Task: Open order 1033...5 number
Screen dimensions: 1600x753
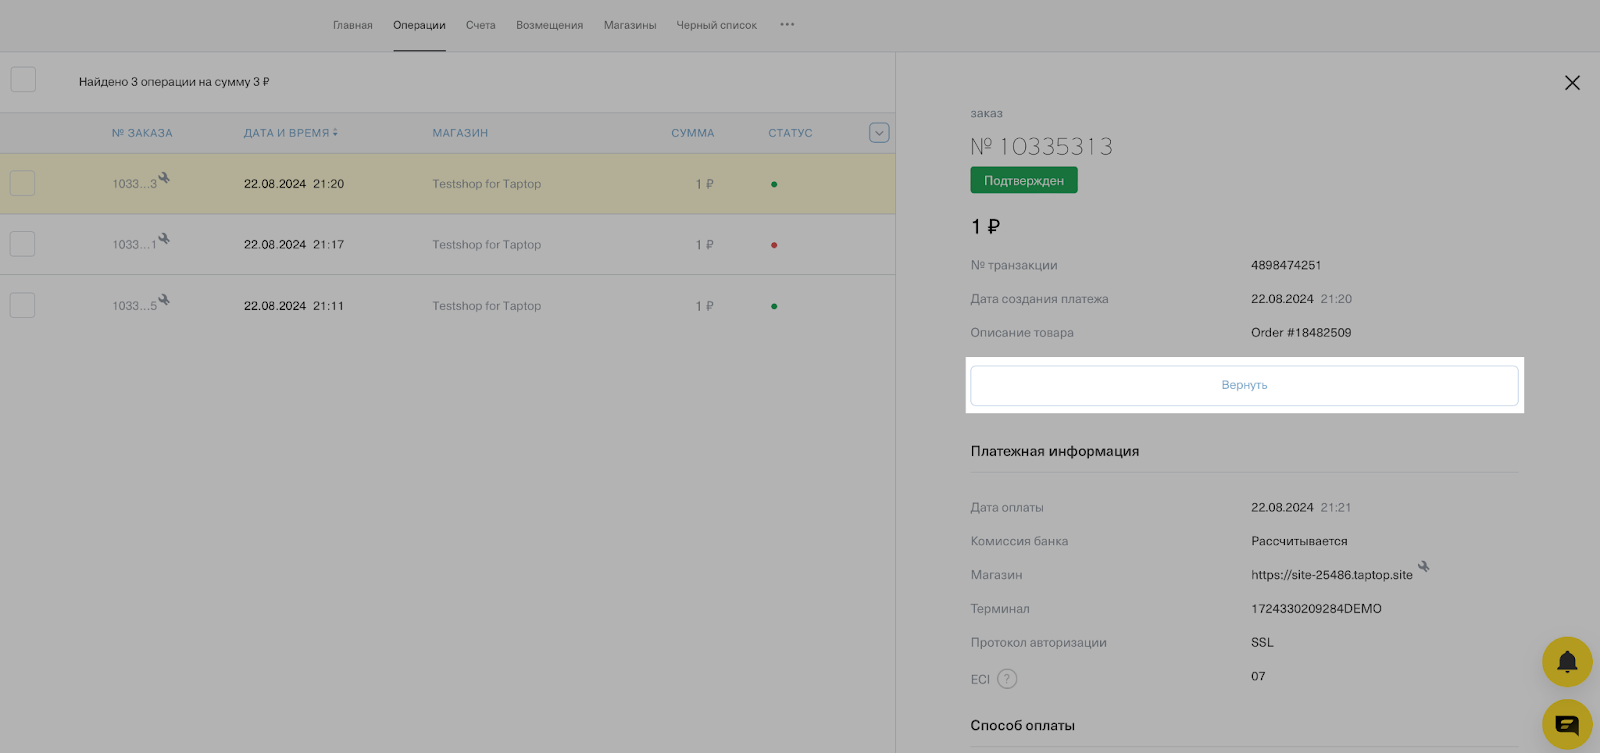Action: (134, 306)
